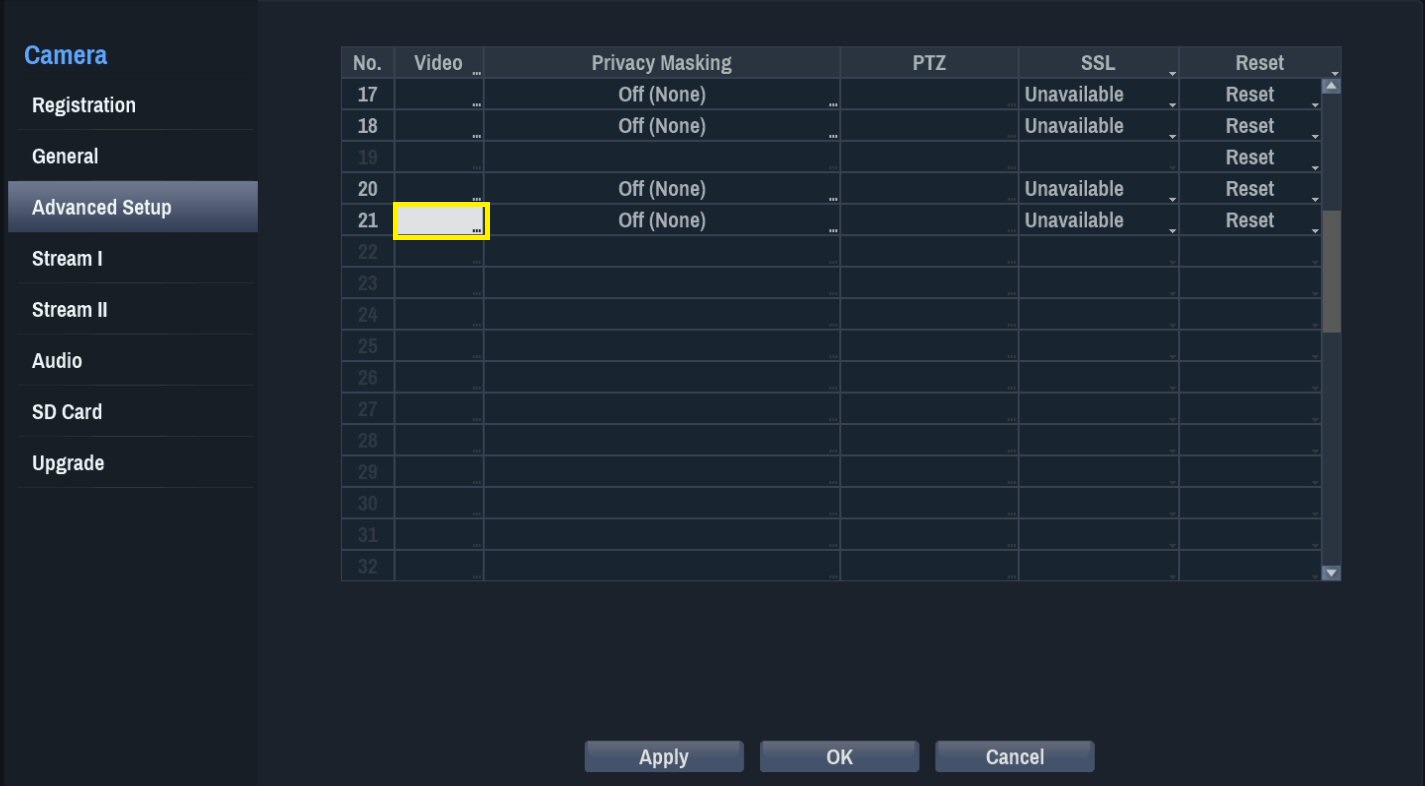Click the Cancel button
The image size is (1425, 786).
point(1015,757)
